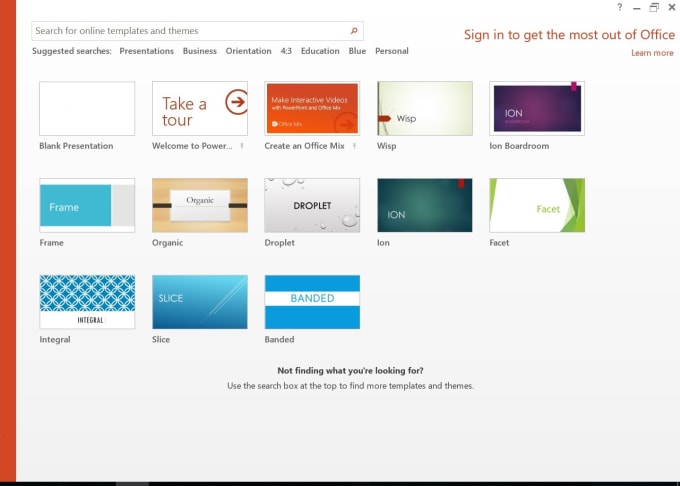Choose the Slice theme thumbnail
Image resolution: width=680 pixels, height=486 pixels.
(x=200, y=302)
